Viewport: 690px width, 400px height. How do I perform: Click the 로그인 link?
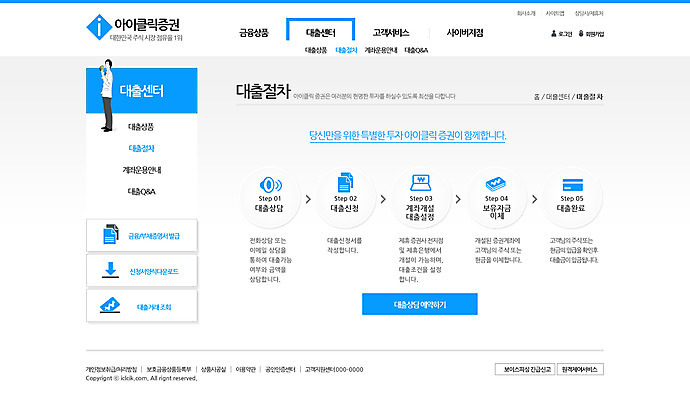(x=565, y=34)
